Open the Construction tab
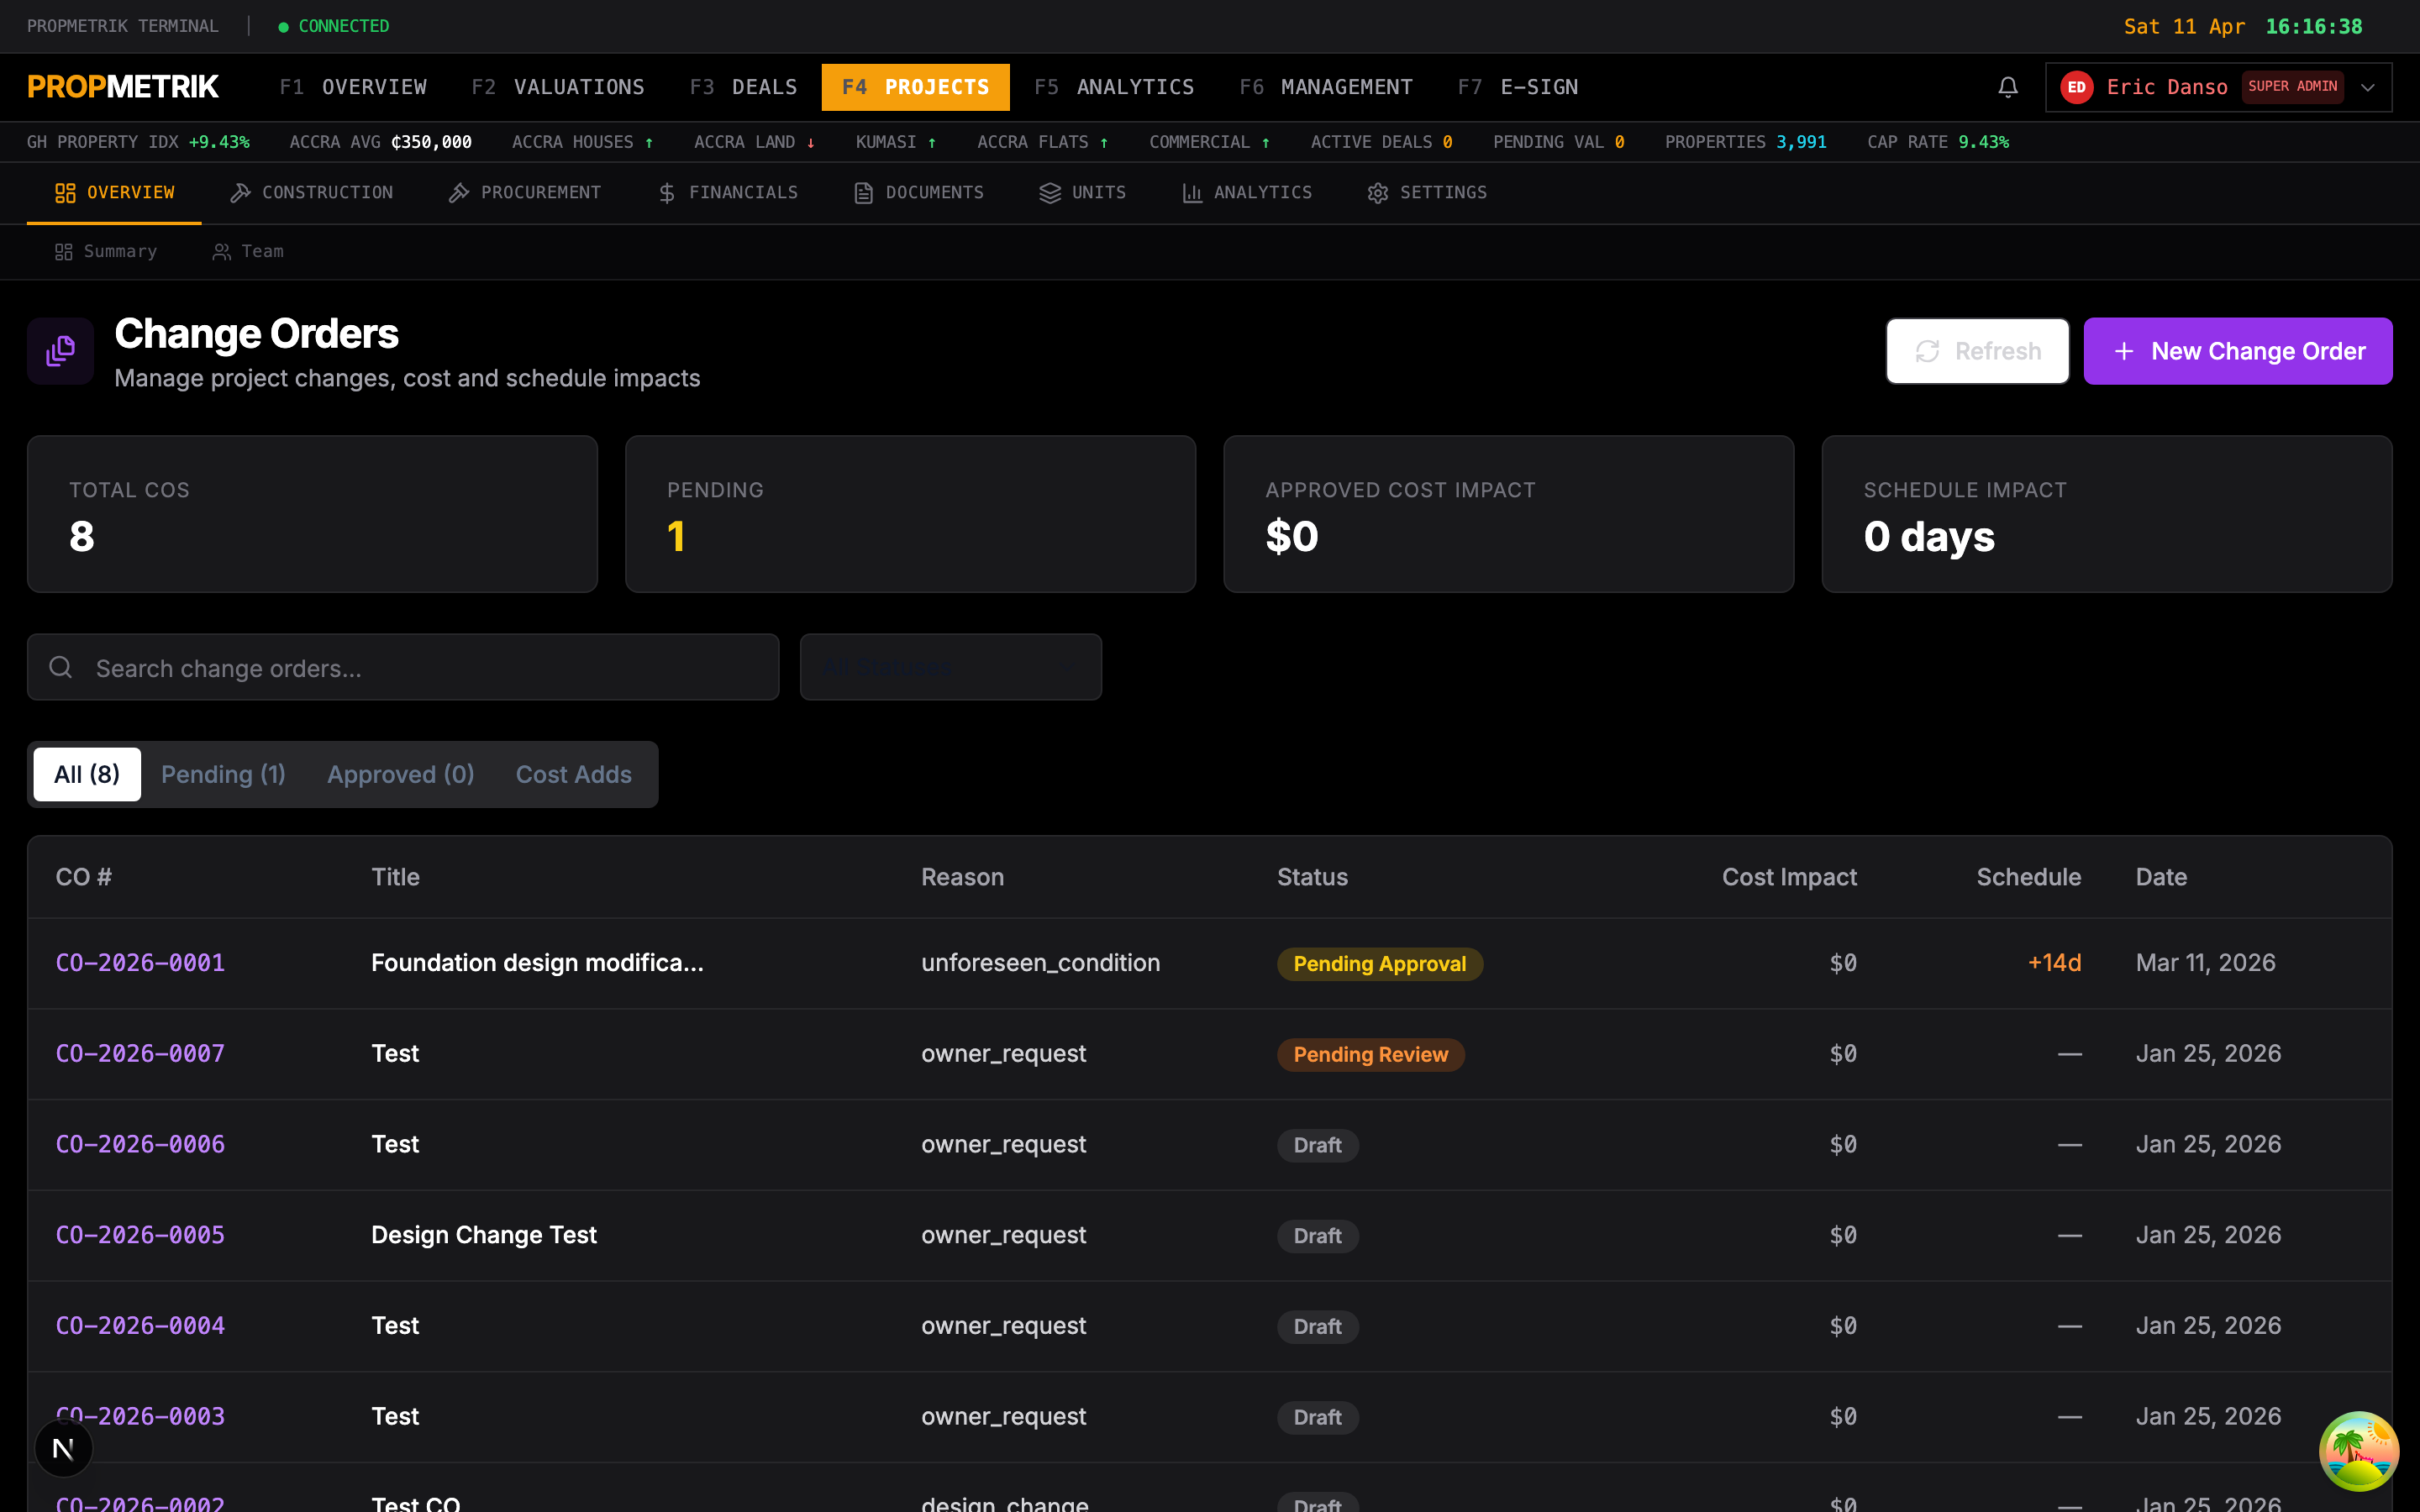The width and height of the screenshot is (2420, 1512). (311, 193)
